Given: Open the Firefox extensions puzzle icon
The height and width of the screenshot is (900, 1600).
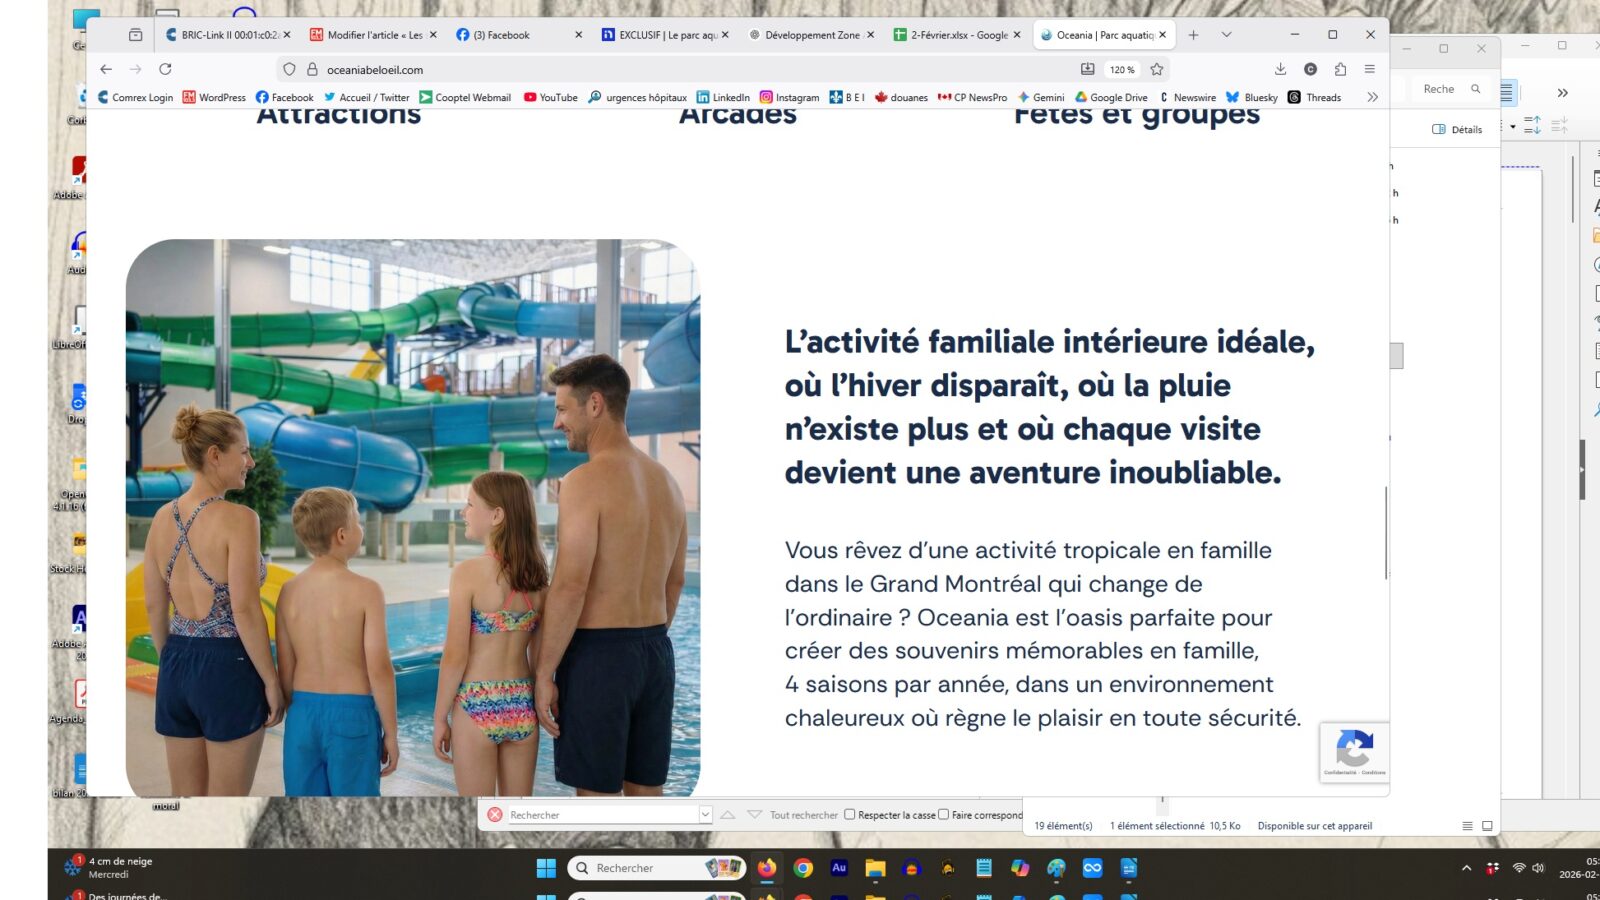Looking at the screenshot, I should tap(1340, 69).
